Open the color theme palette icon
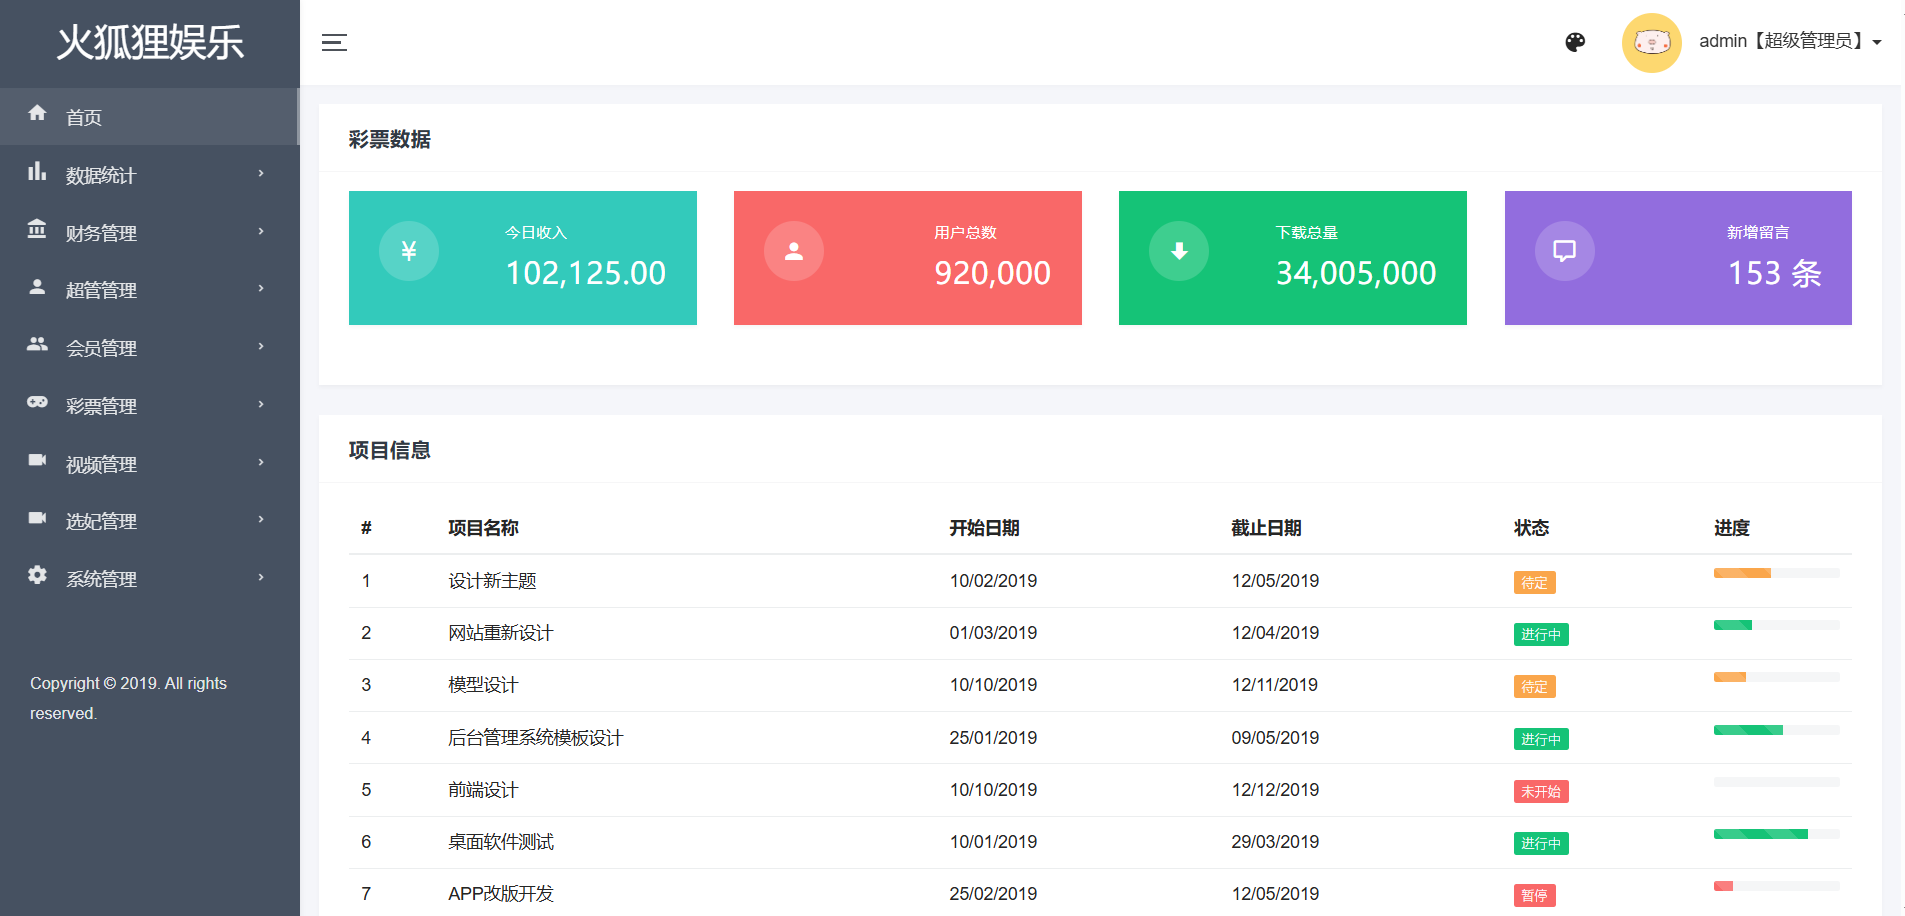Viewport: 1905px width, 916px height. point(1575,42)
